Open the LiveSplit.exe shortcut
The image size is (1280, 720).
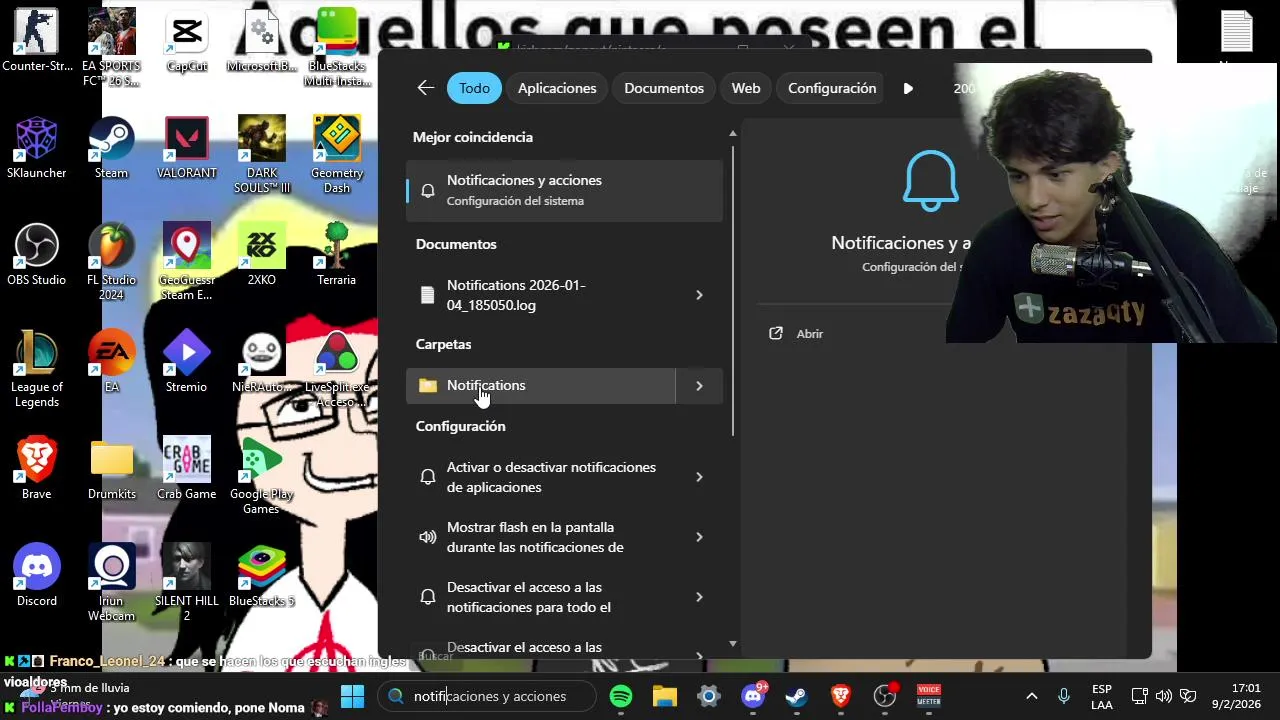coord(337,368)
